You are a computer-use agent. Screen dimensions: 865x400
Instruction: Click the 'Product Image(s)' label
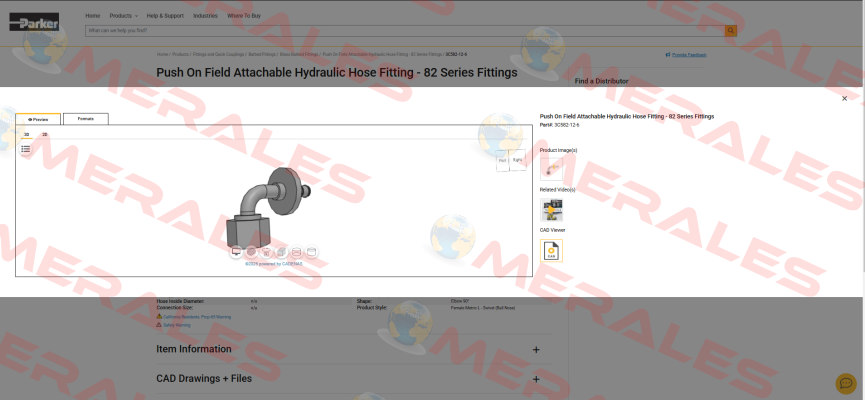558,151
